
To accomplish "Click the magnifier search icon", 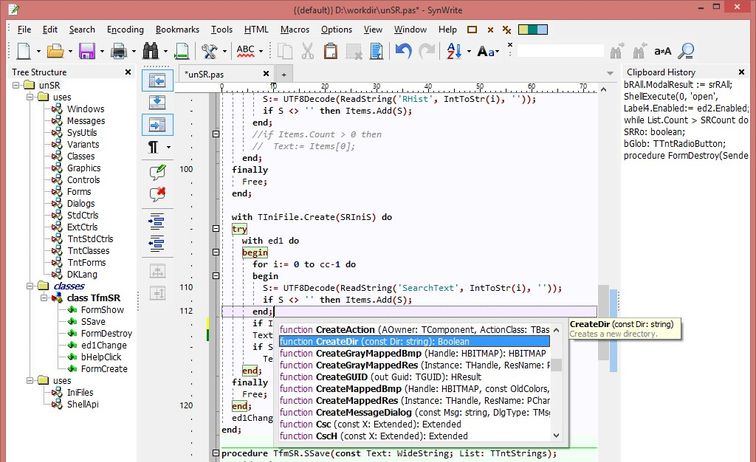I will [x=686, y=51].
